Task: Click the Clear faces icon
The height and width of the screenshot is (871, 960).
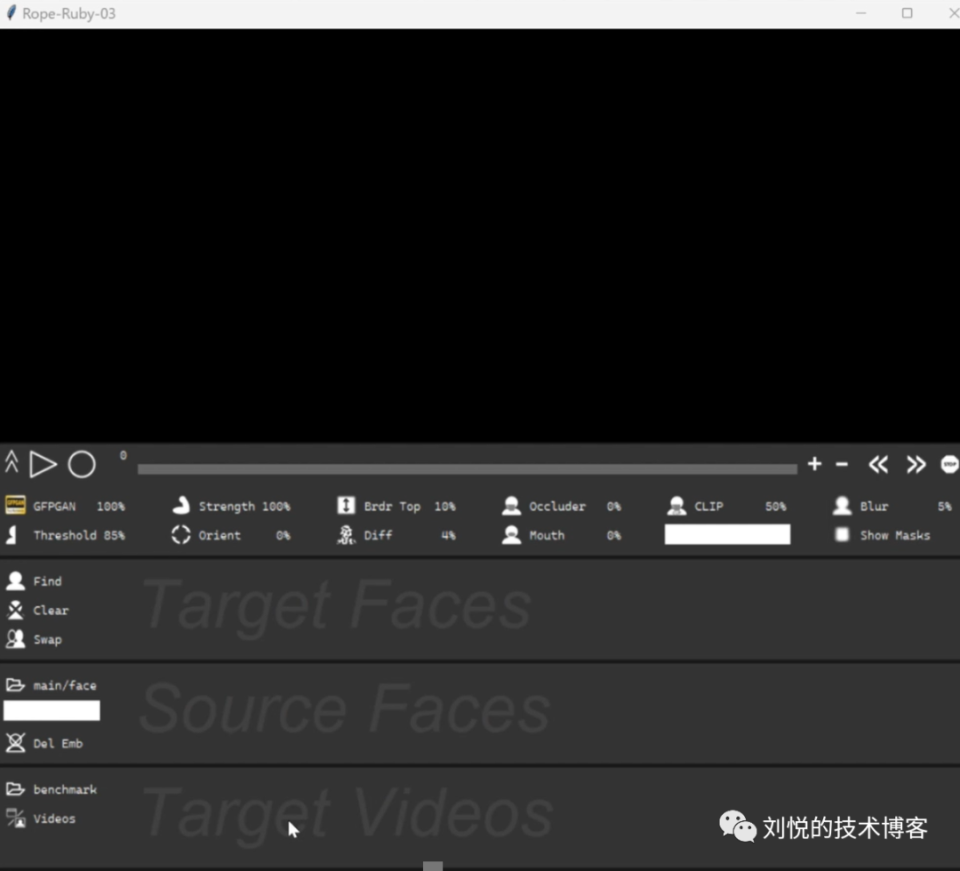Action: (15, 610)
